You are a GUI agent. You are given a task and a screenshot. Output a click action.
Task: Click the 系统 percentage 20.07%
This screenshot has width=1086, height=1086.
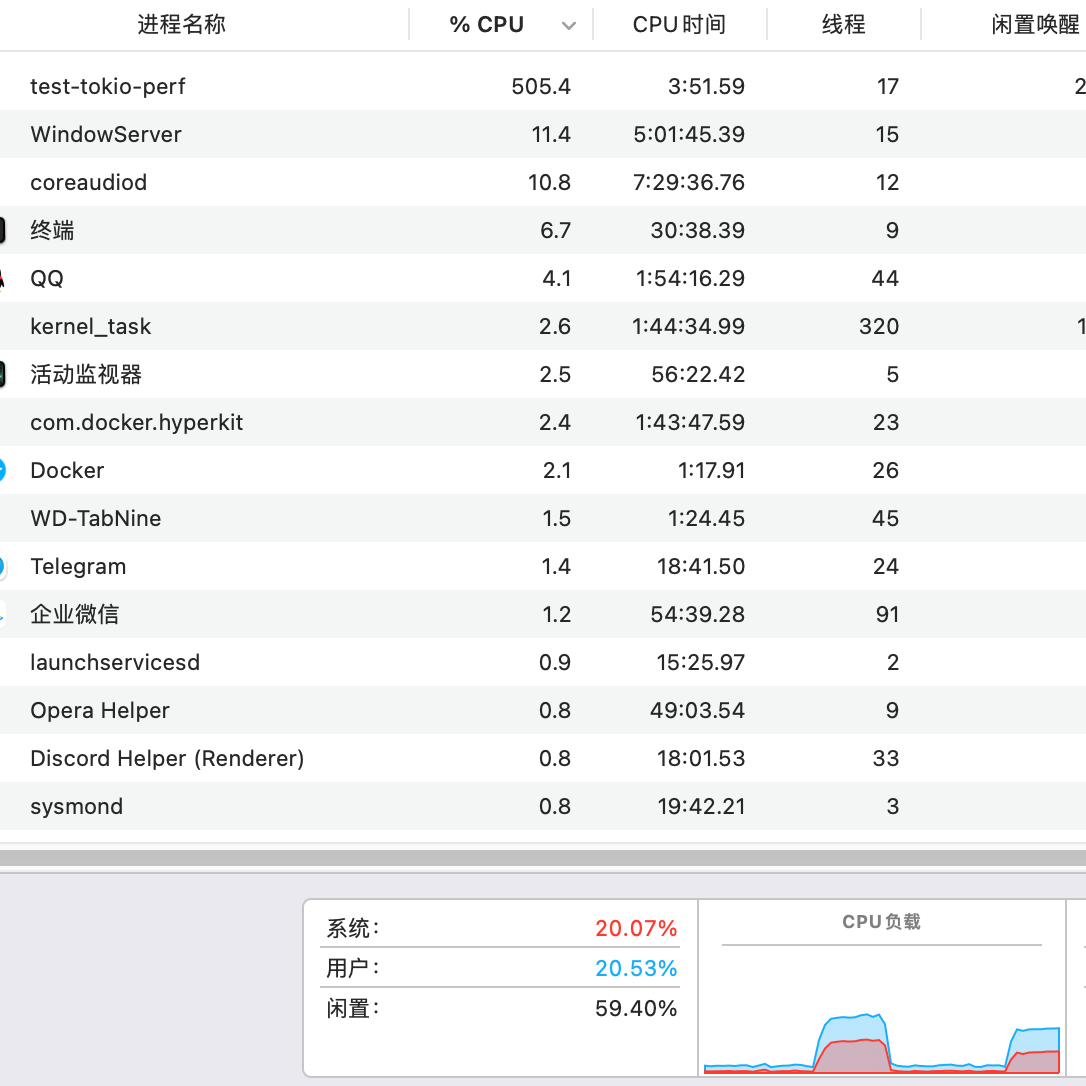coord(636,928)
